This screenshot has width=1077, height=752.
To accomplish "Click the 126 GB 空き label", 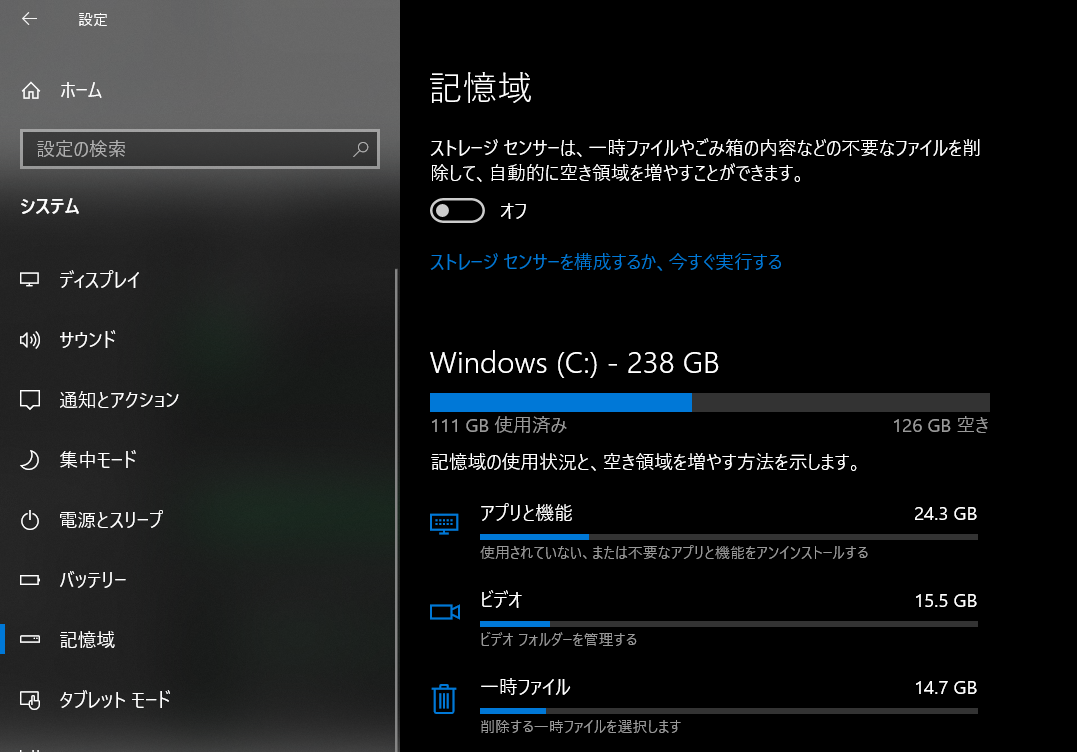I will [x=941, y=426].
